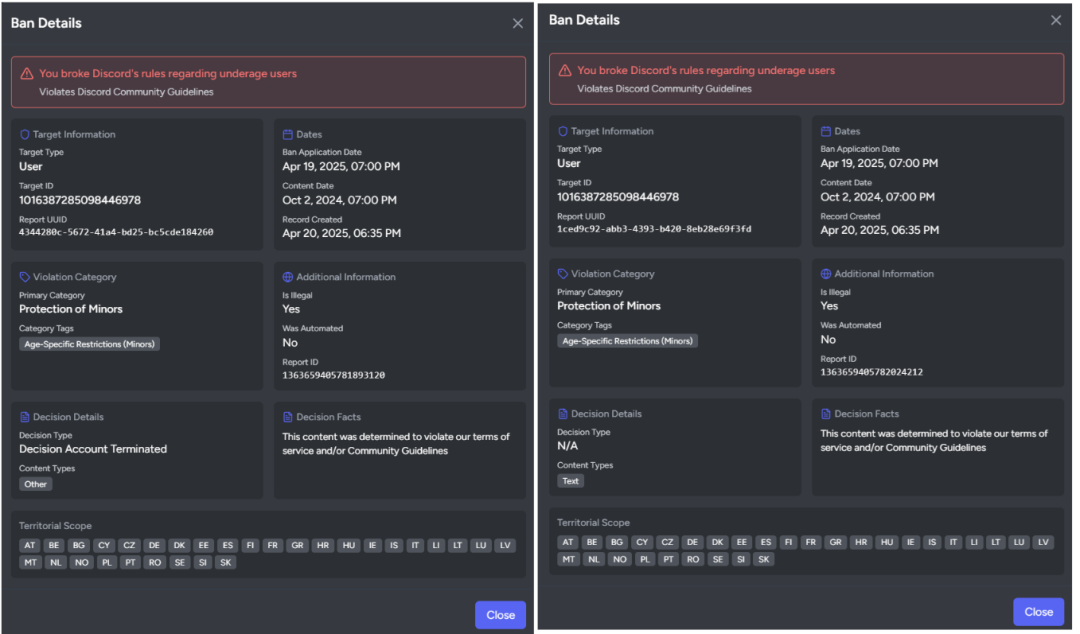Click Report UUID starting 4344280c
1080x634 pixels.
[116, 232]
